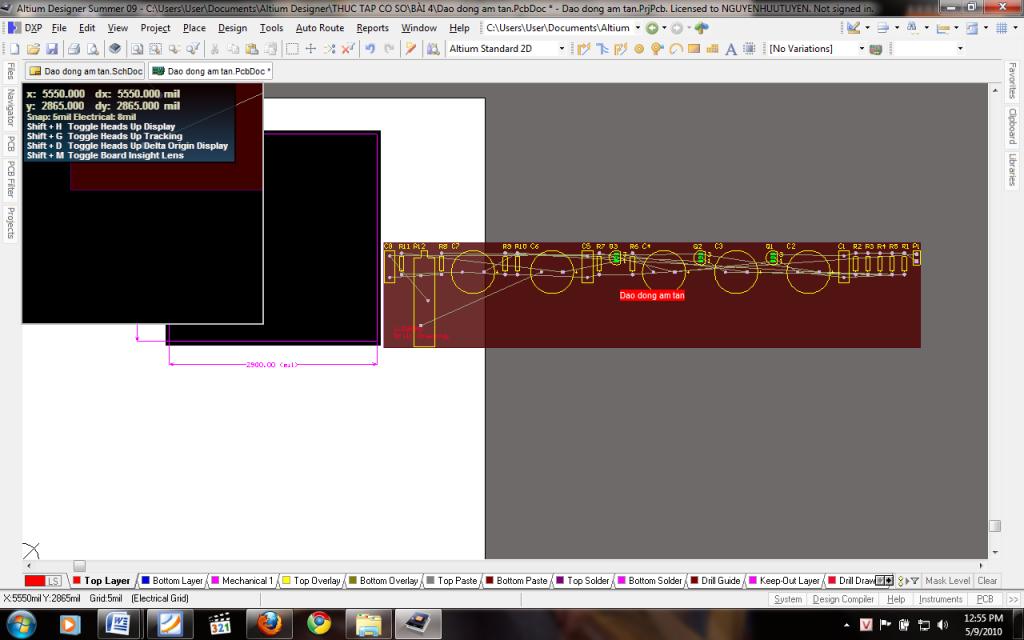Click the Select Inside Area icon
1024x640 pixels.
[x=292, y=48]
